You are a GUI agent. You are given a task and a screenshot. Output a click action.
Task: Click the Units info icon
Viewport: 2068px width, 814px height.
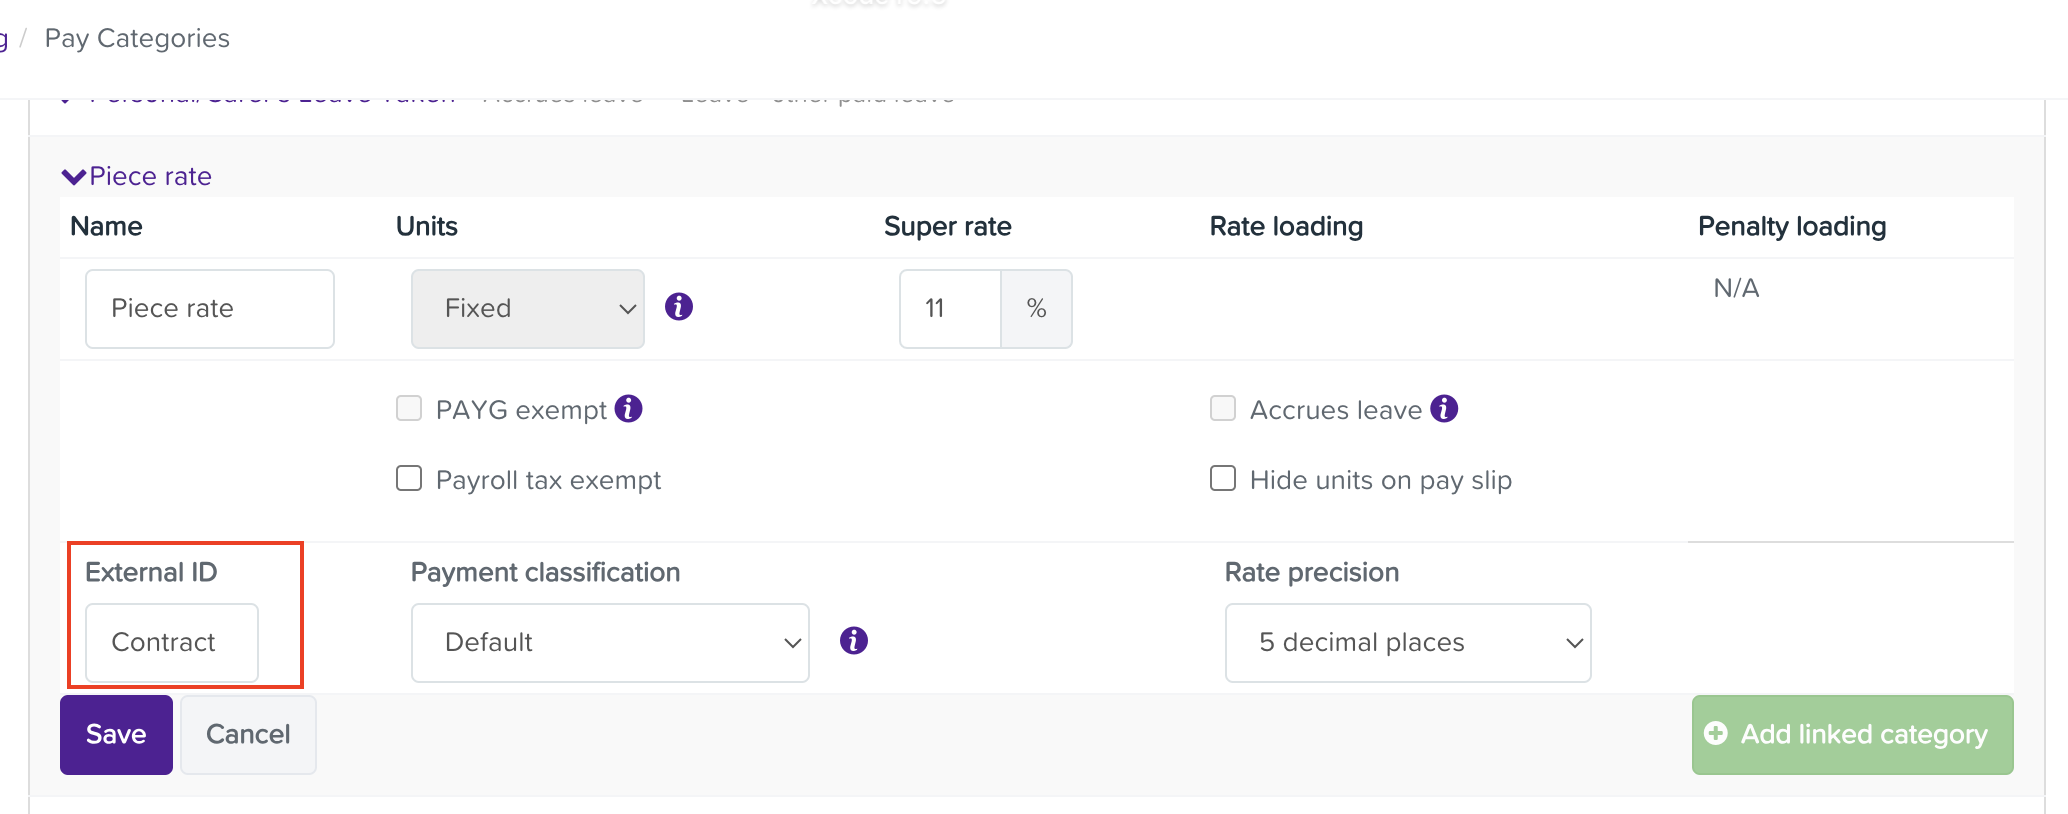[679, 307]
